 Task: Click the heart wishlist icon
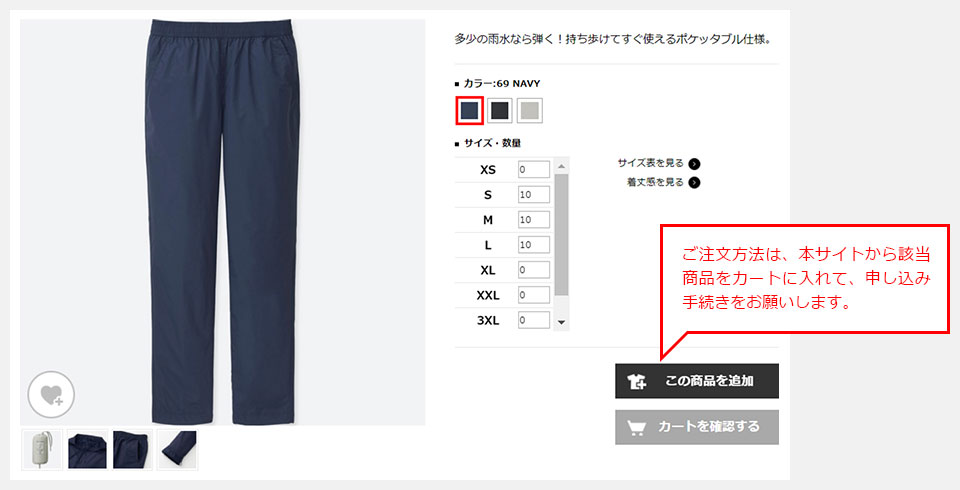point(51,394)
